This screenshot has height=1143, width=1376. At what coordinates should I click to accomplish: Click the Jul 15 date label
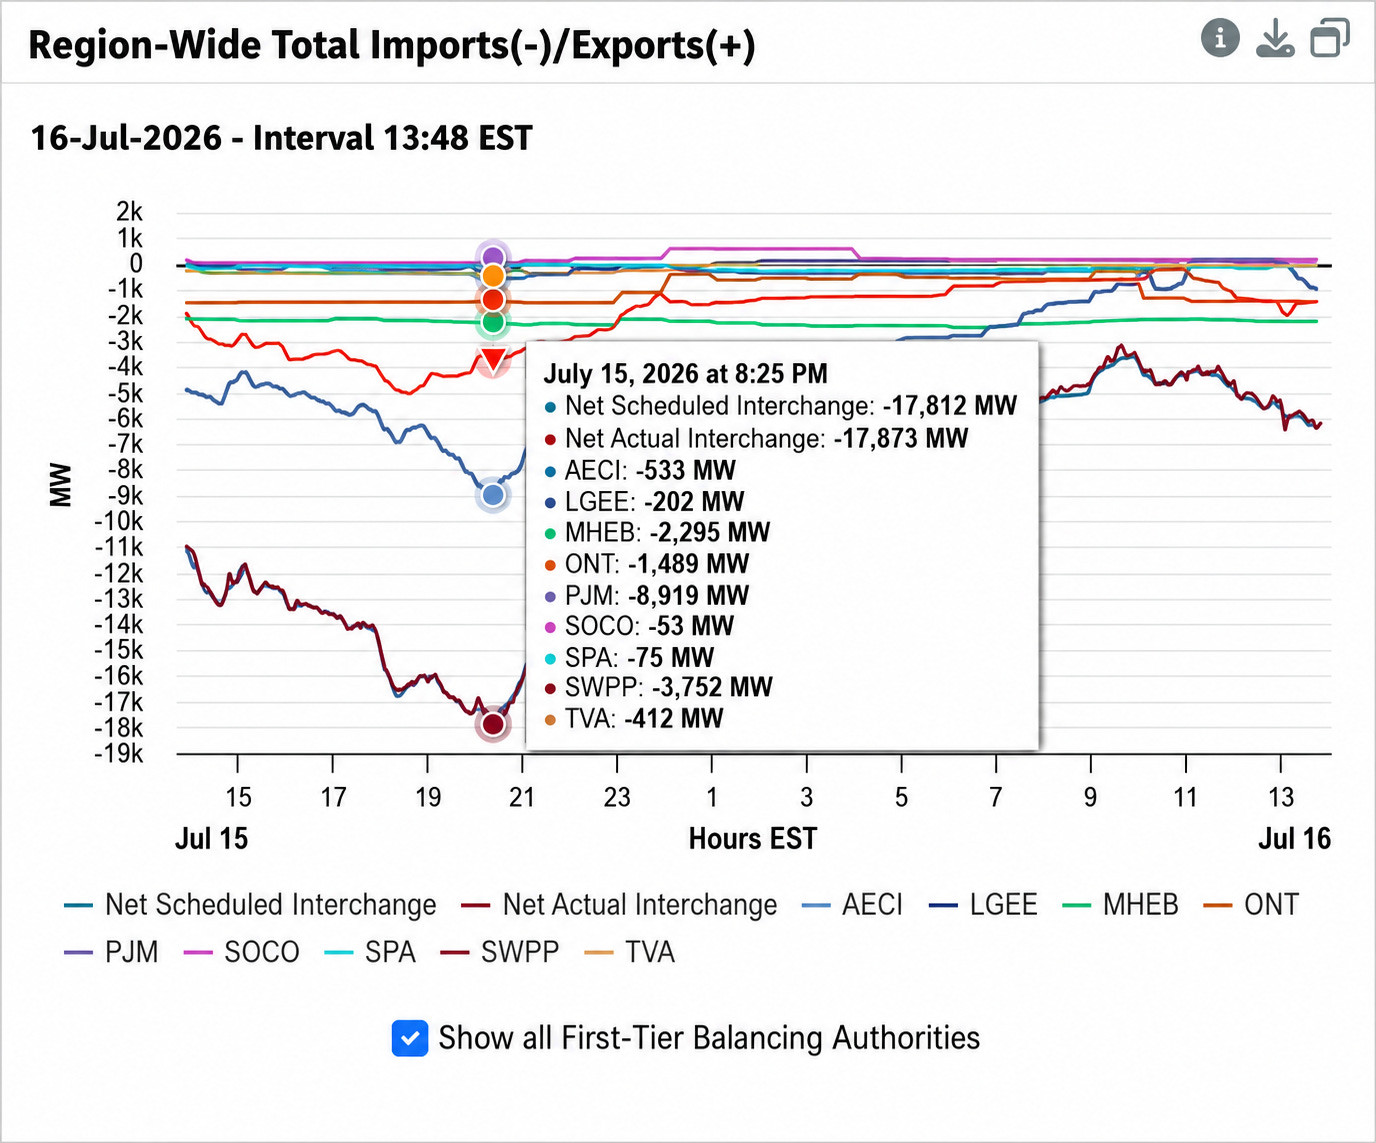click(x=211, y=838)
